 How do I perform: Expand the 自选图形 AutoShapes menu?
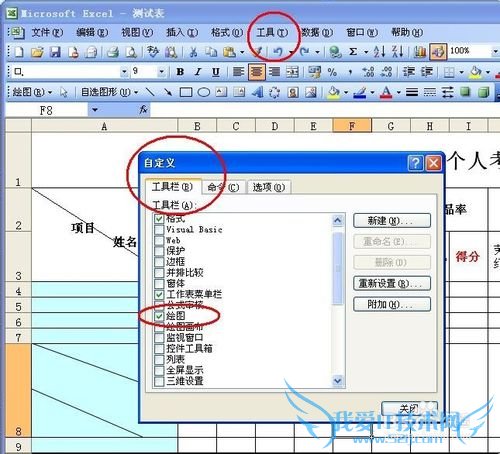click(x=110, y=92)
